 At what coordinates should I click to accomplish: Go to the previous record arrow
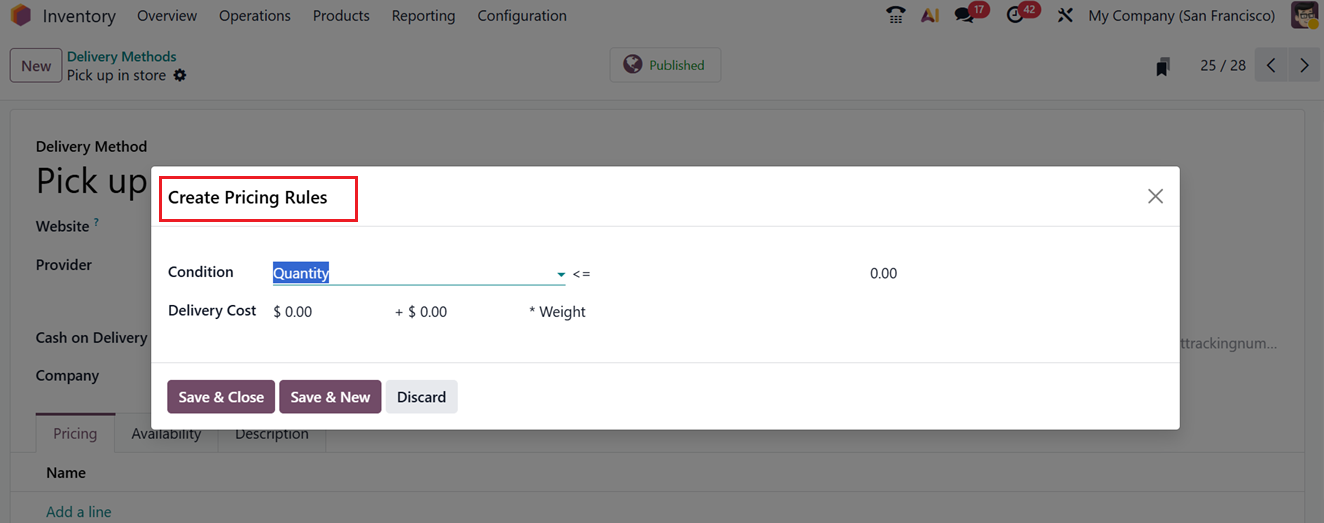[x=1271, y=66]
